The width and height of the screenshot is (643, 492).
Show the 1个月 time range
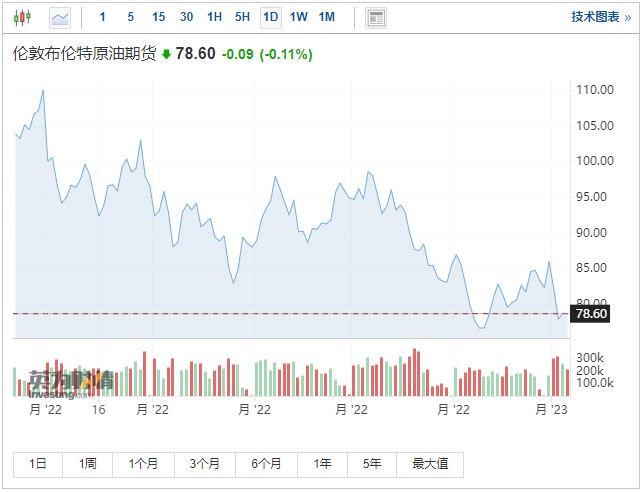tap(143, 464)
